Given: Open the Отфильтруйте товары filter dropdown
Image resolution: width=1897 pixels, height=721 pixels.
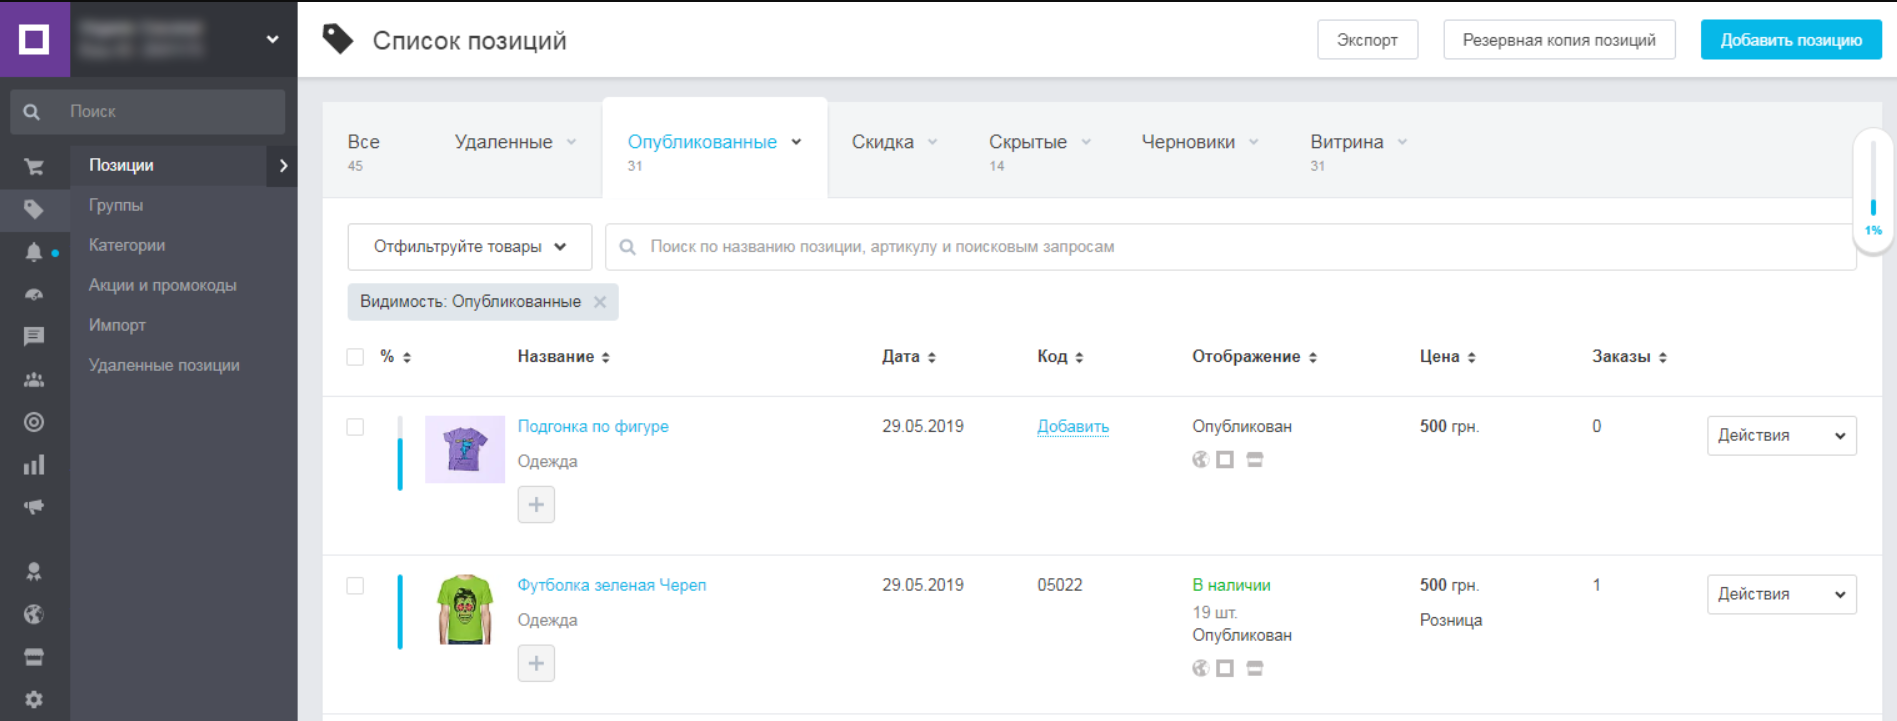Looking at the screenshot, I should point(469,247).
